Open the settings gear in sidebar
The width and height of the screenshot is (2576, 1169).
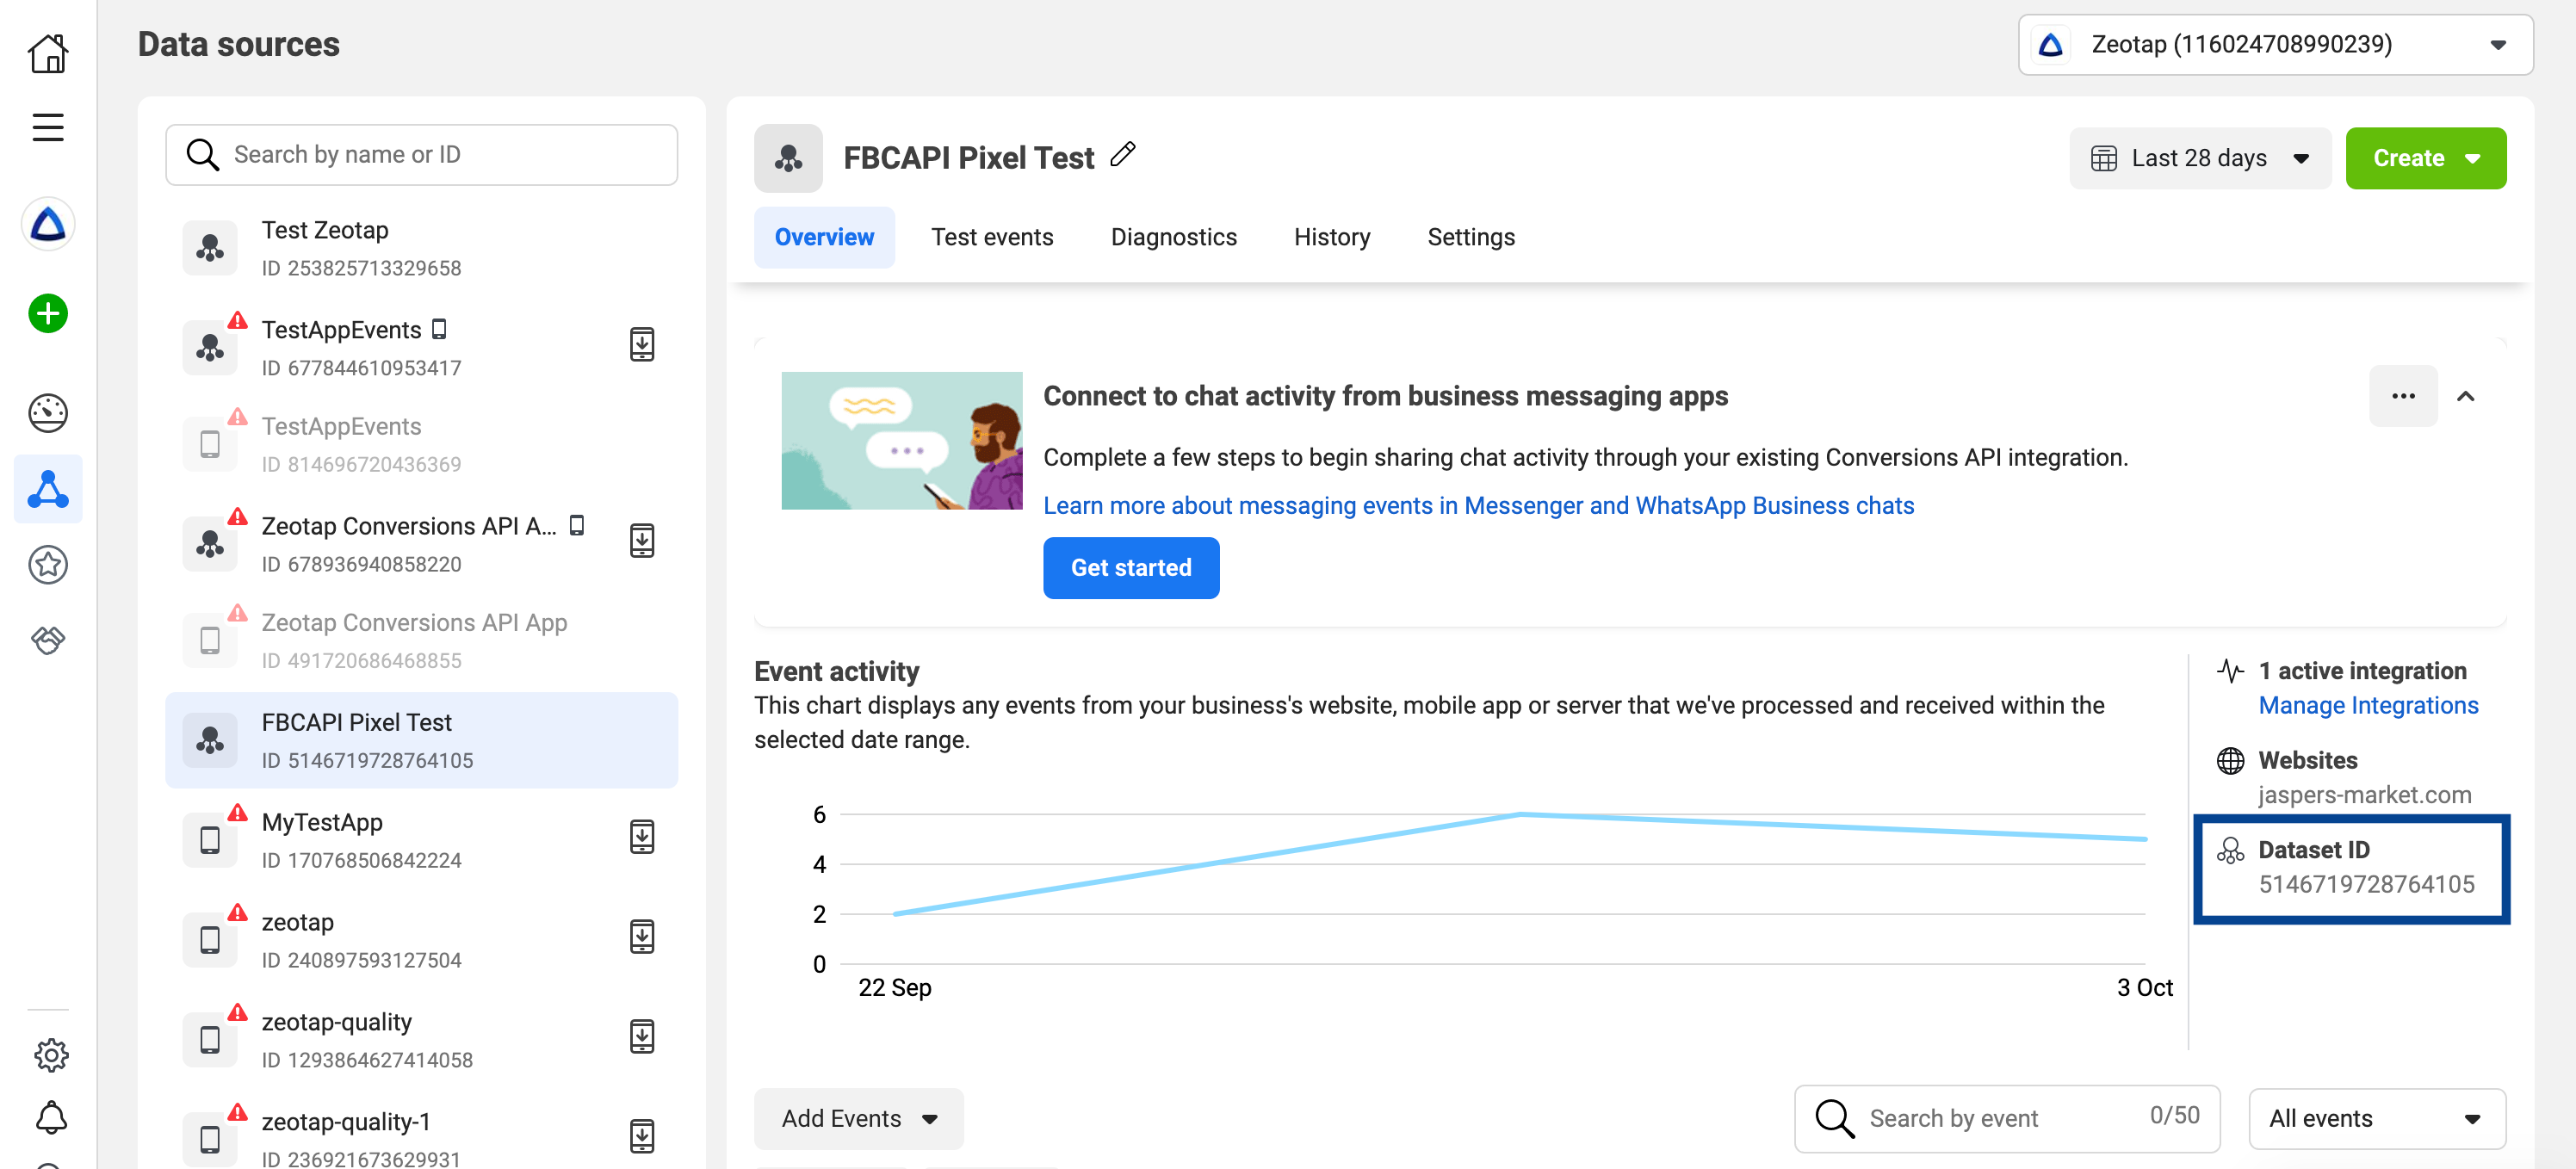click(51, 1054)
